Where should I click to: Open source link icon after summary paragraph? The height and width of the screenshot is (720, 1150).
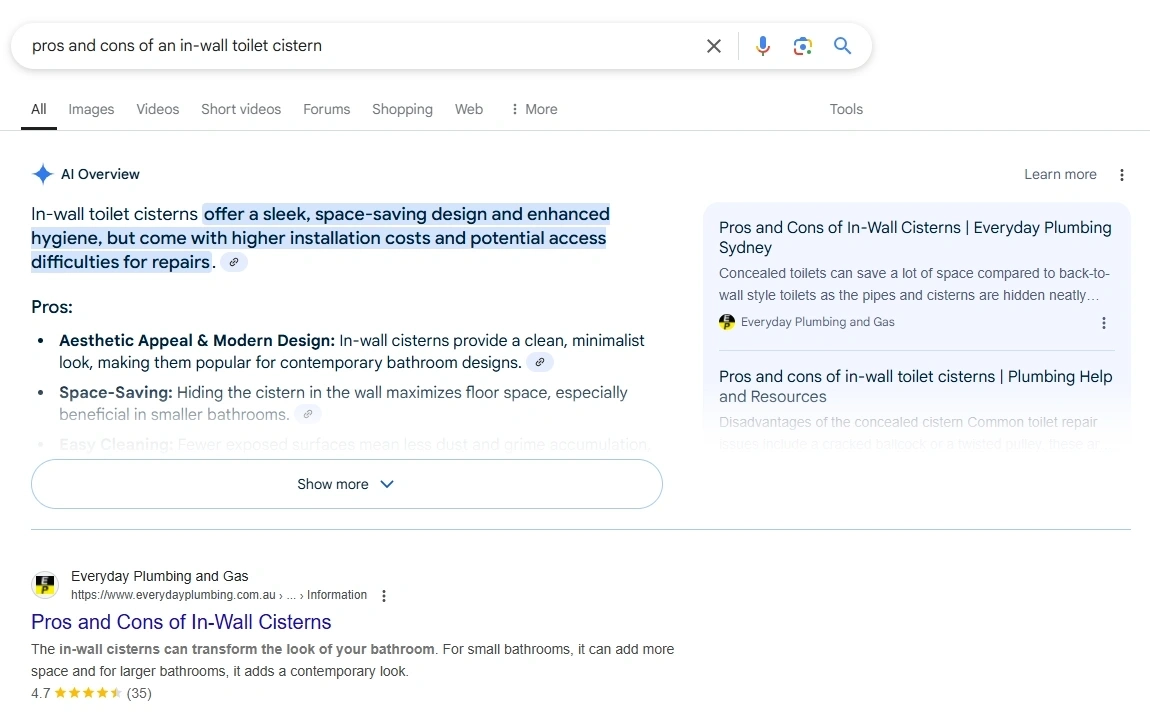tap(234, 262)
